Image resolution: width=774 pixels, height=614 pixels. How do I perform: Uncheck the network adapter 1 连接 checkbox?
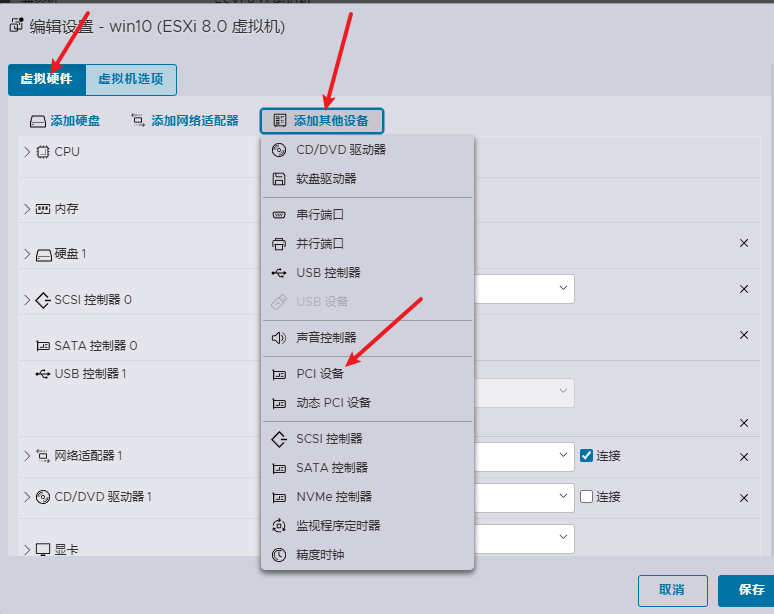[586, 456]
